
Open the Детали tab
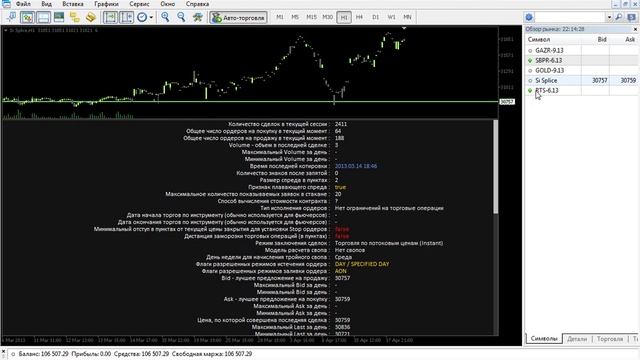click(x=577, y=339)
